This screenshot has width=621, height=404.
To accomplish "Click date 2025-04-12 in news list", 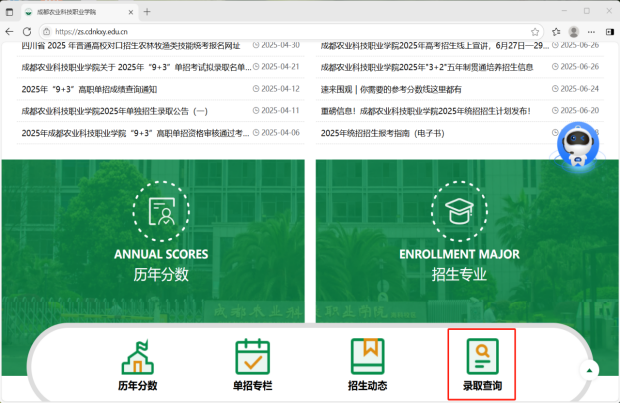I will point(280,89).
